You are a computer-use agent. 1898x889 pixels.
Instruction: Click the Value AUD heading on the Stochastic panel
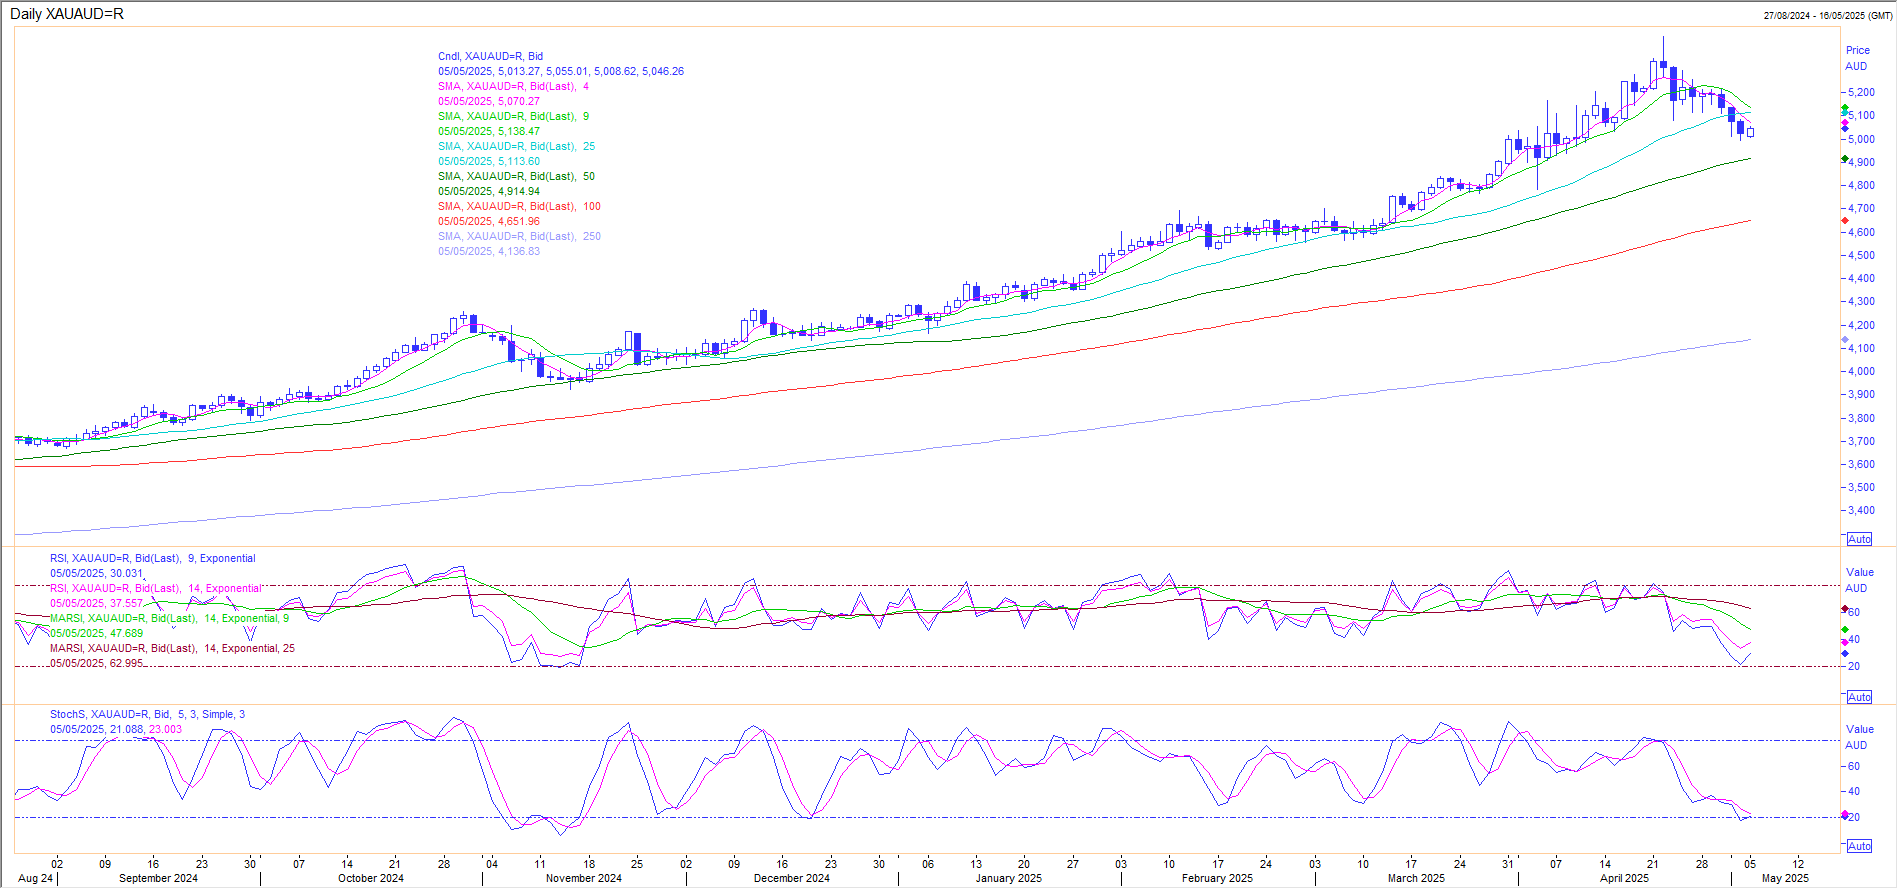point(1859,737)
